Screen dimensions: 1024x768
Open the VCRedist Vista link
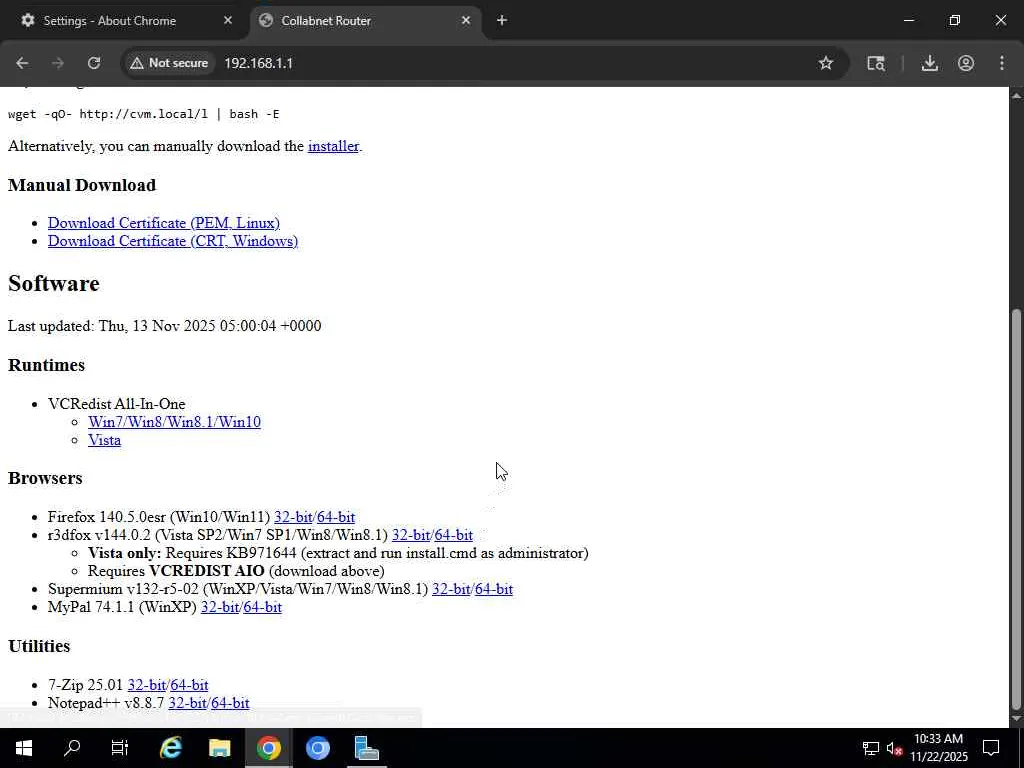pyautogui.click(x=104, y=440)
